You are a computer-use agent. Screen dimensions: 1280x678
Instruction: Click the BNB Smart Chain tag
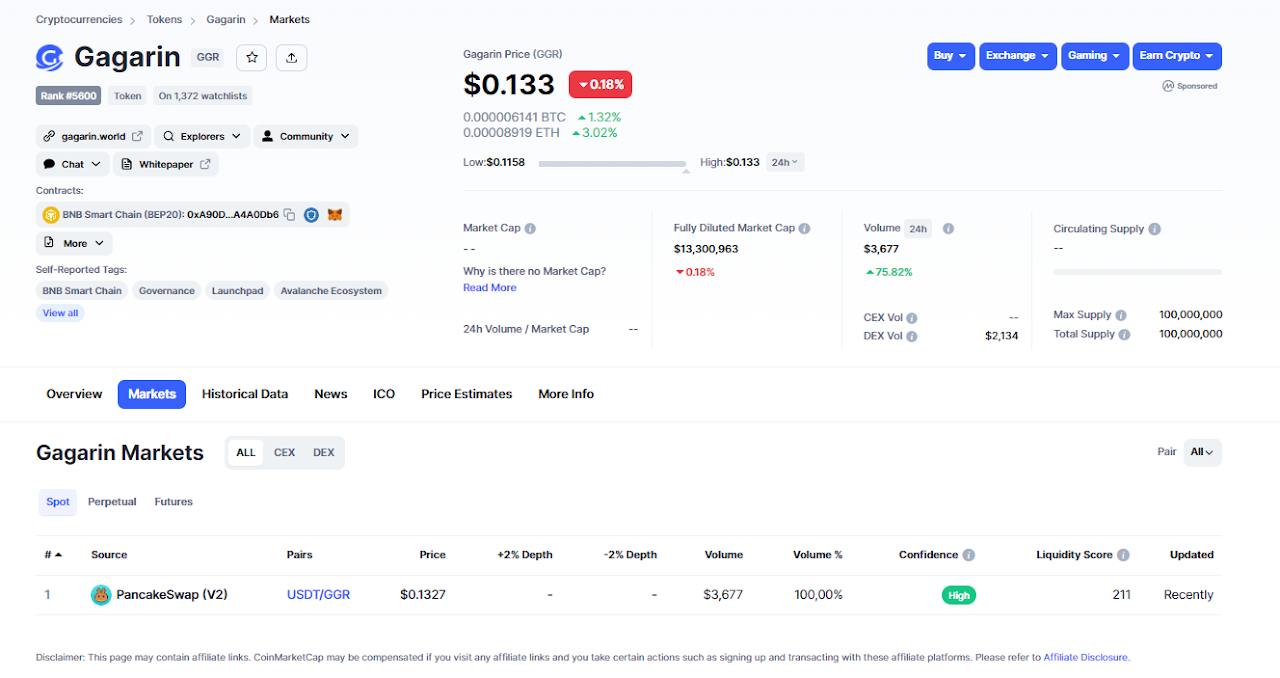click(x=82, y=291)
